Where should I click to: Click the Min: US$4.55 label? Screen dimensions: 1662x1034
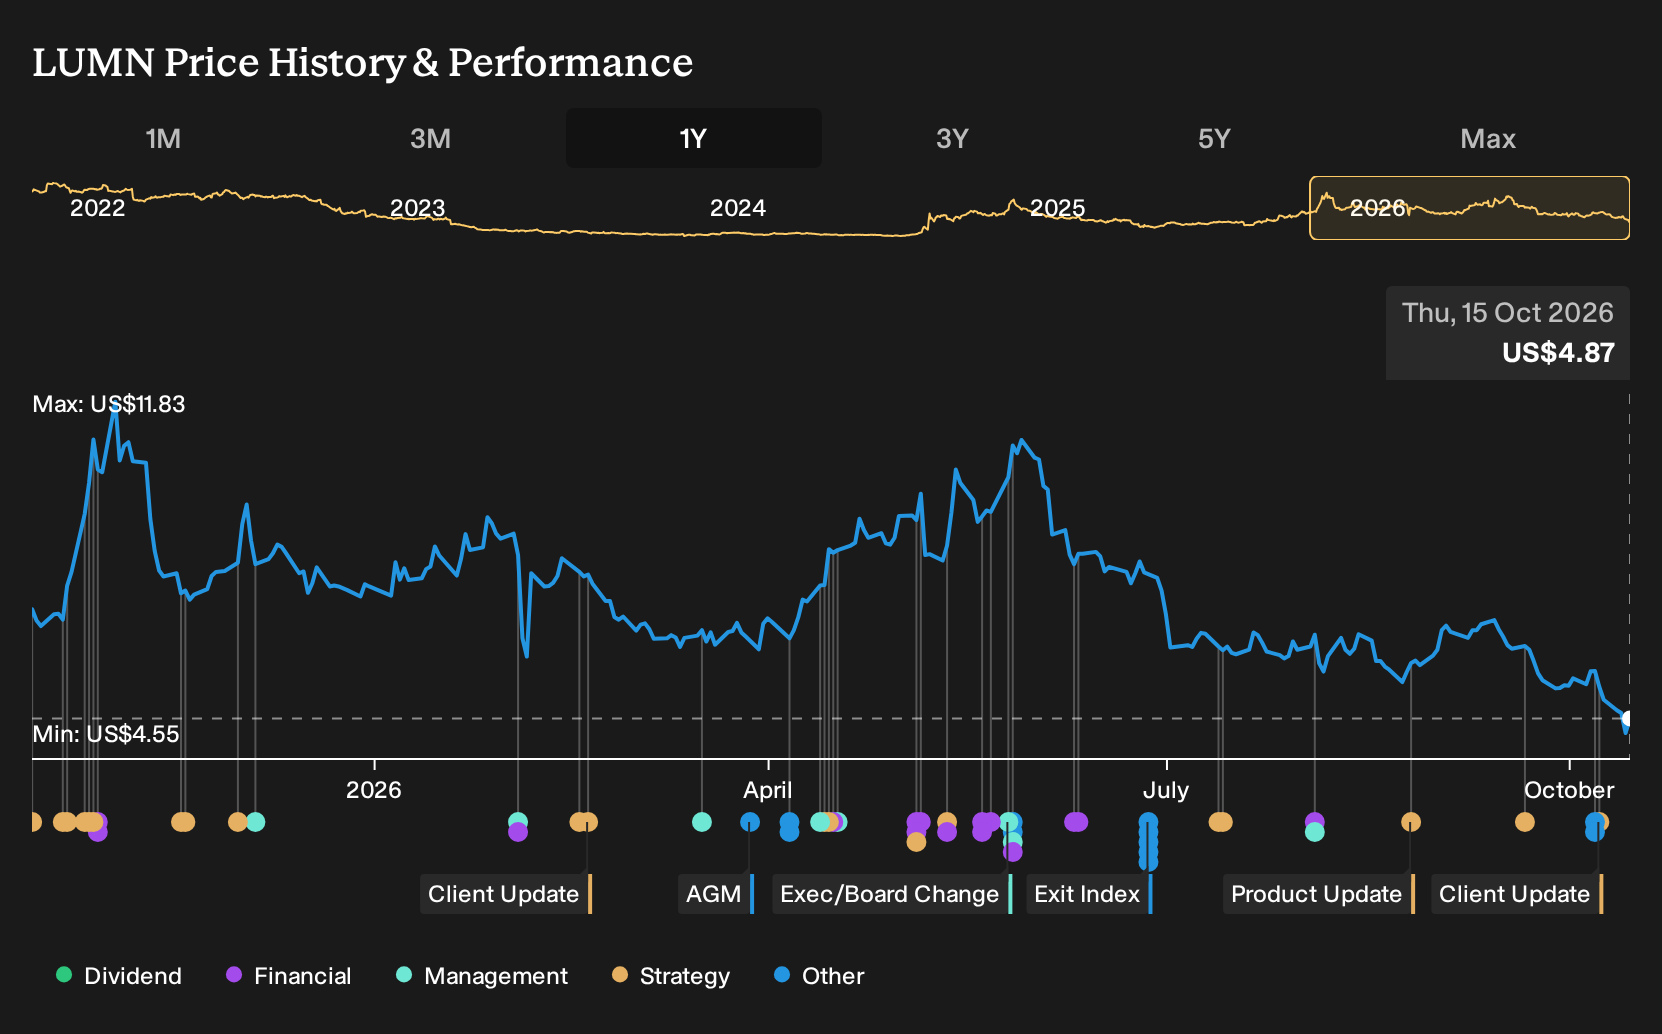[x=106, y=734]
